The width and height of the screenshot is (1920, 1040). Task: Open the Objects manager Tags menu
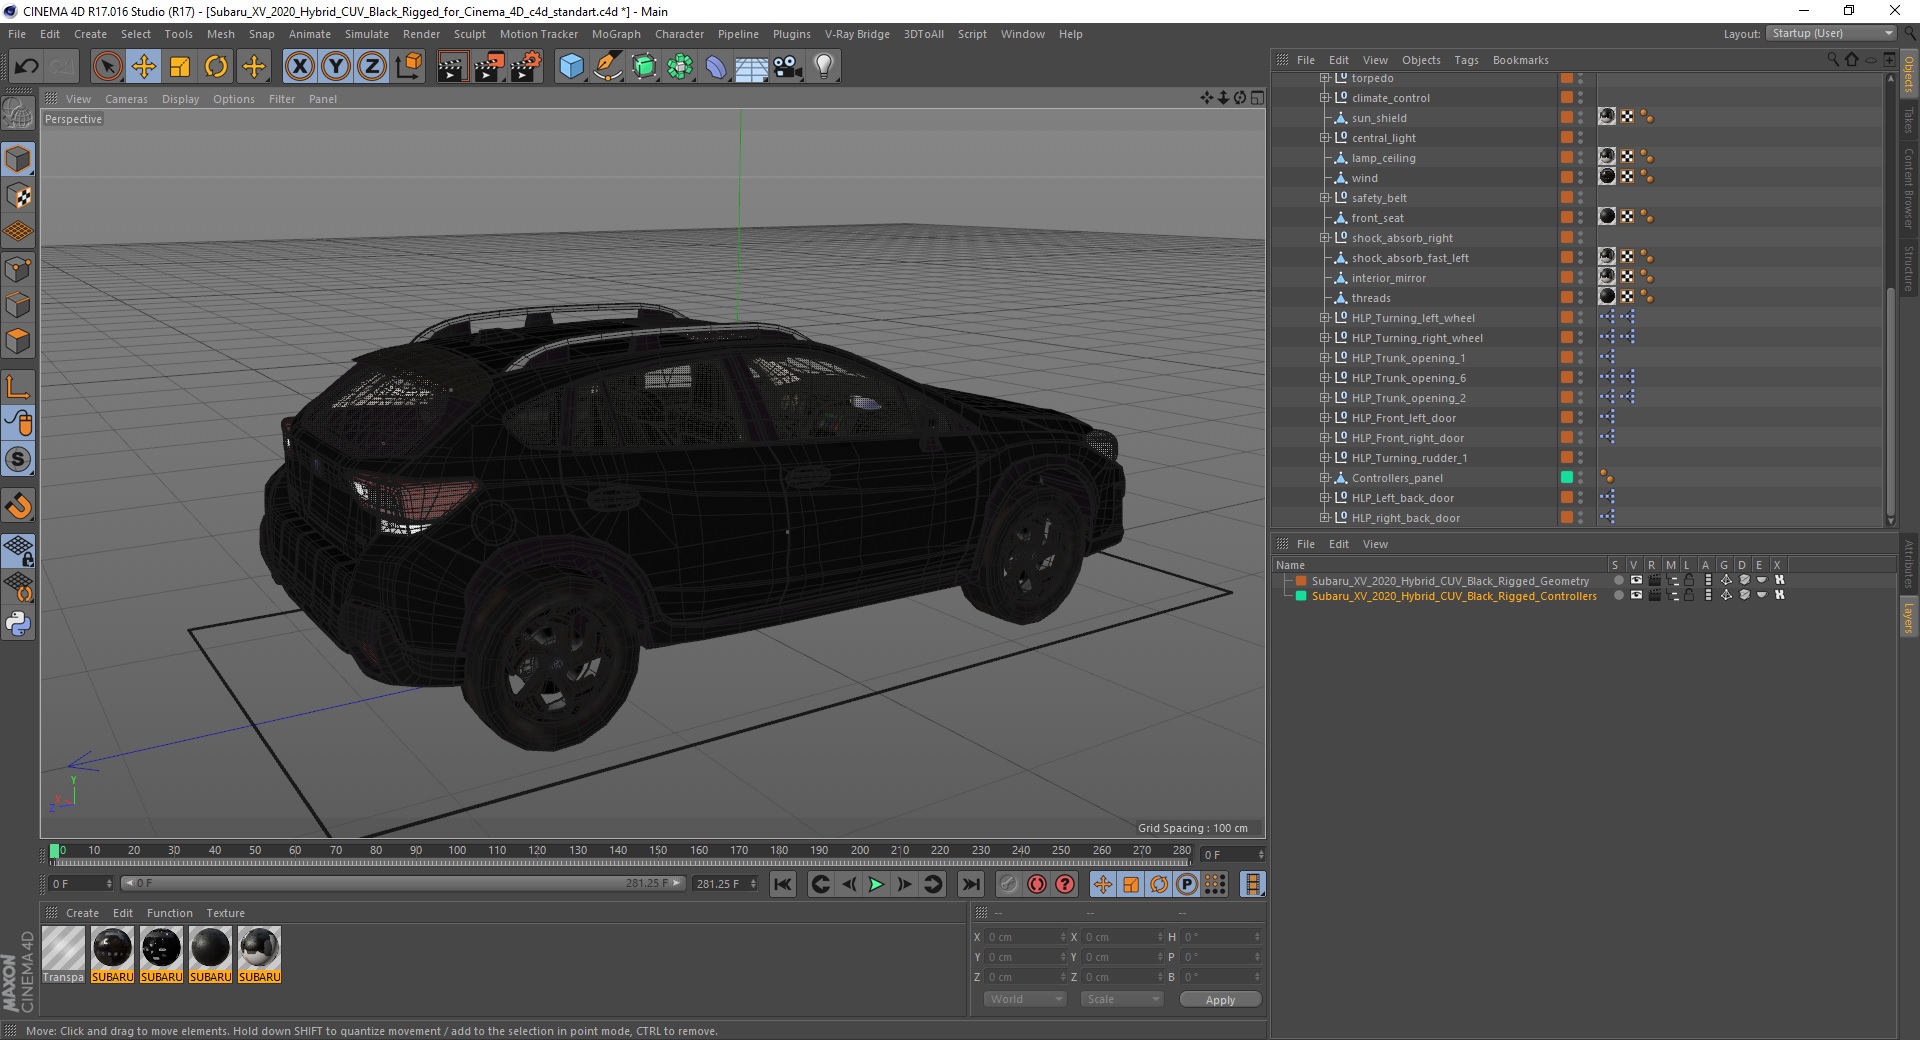point(1466,60)
